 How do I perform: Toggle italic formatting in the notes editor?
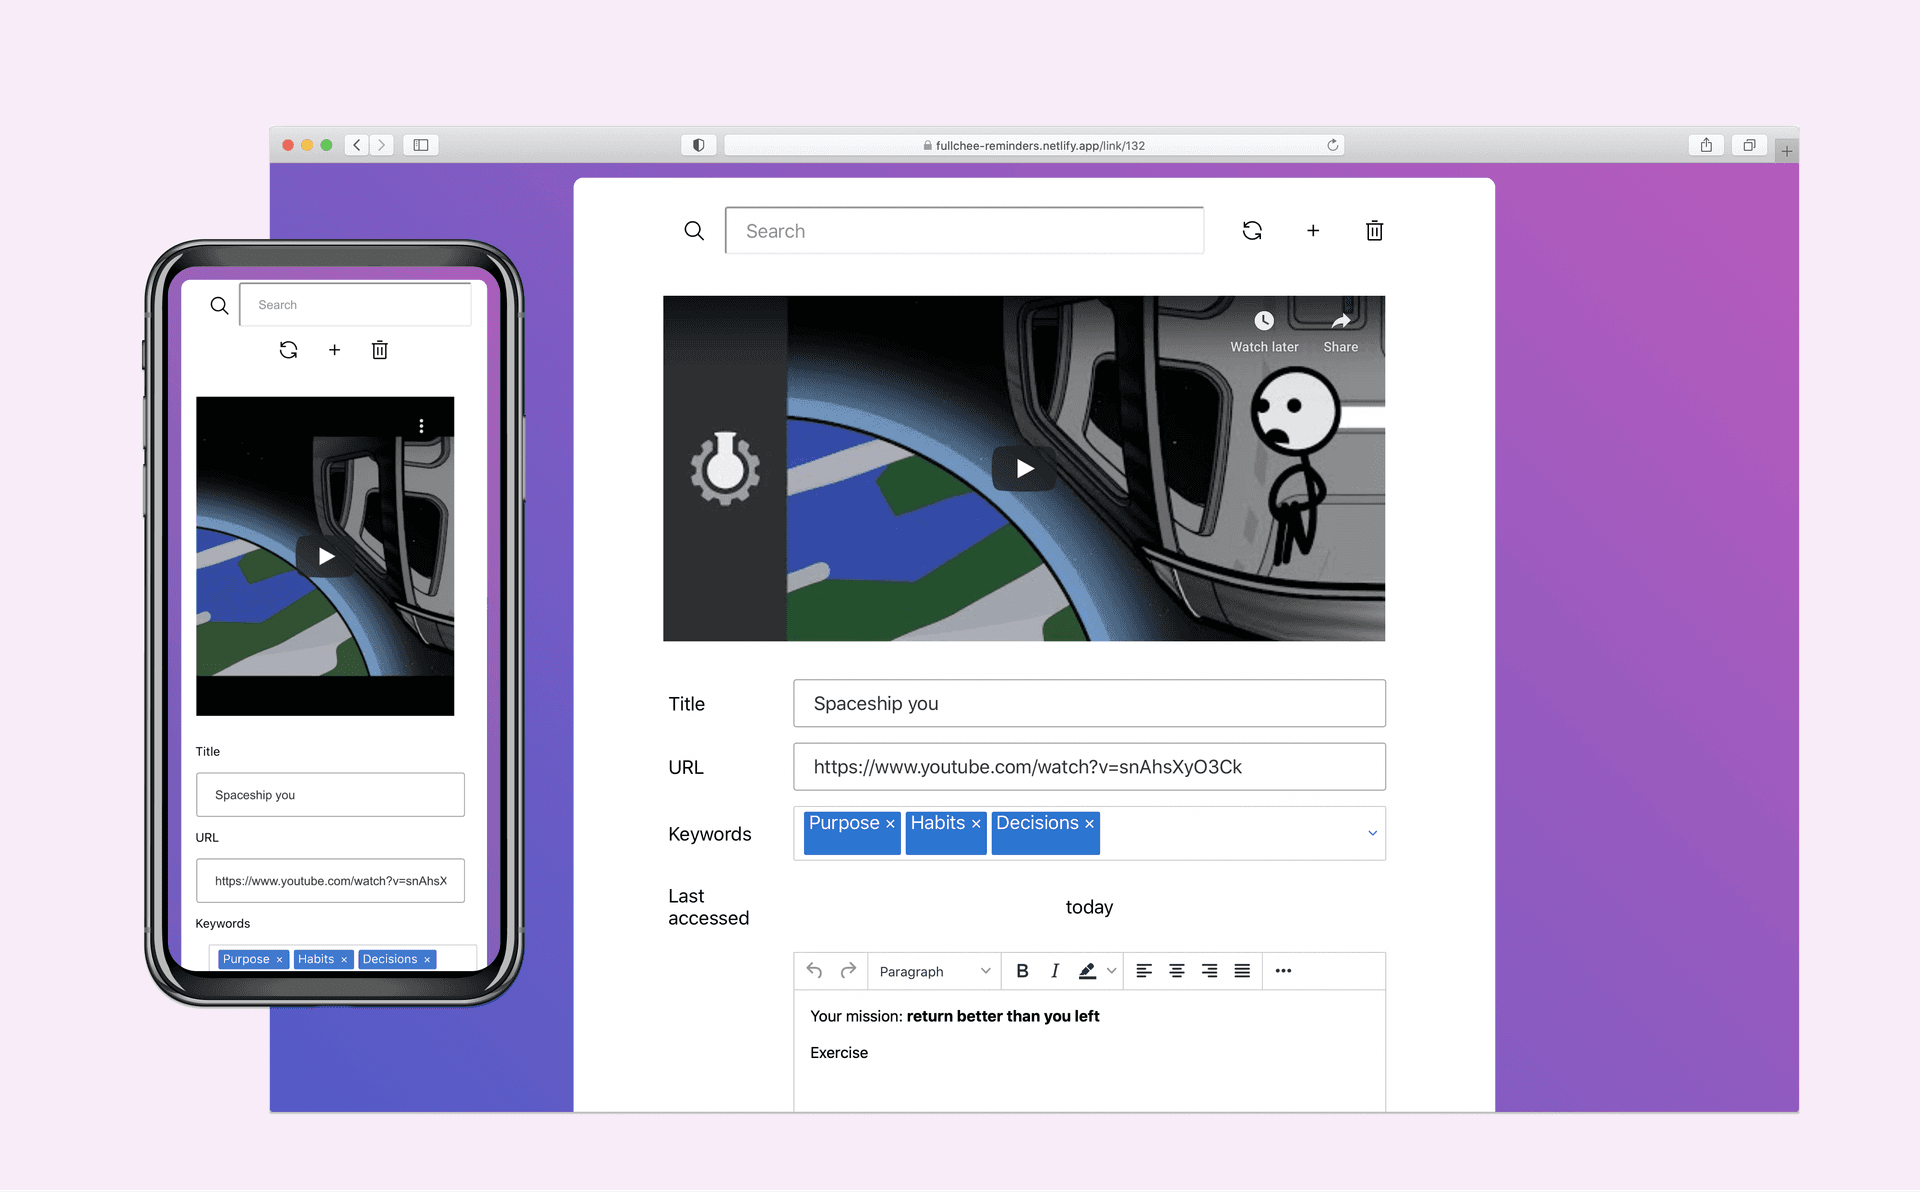click(1054, 970)
